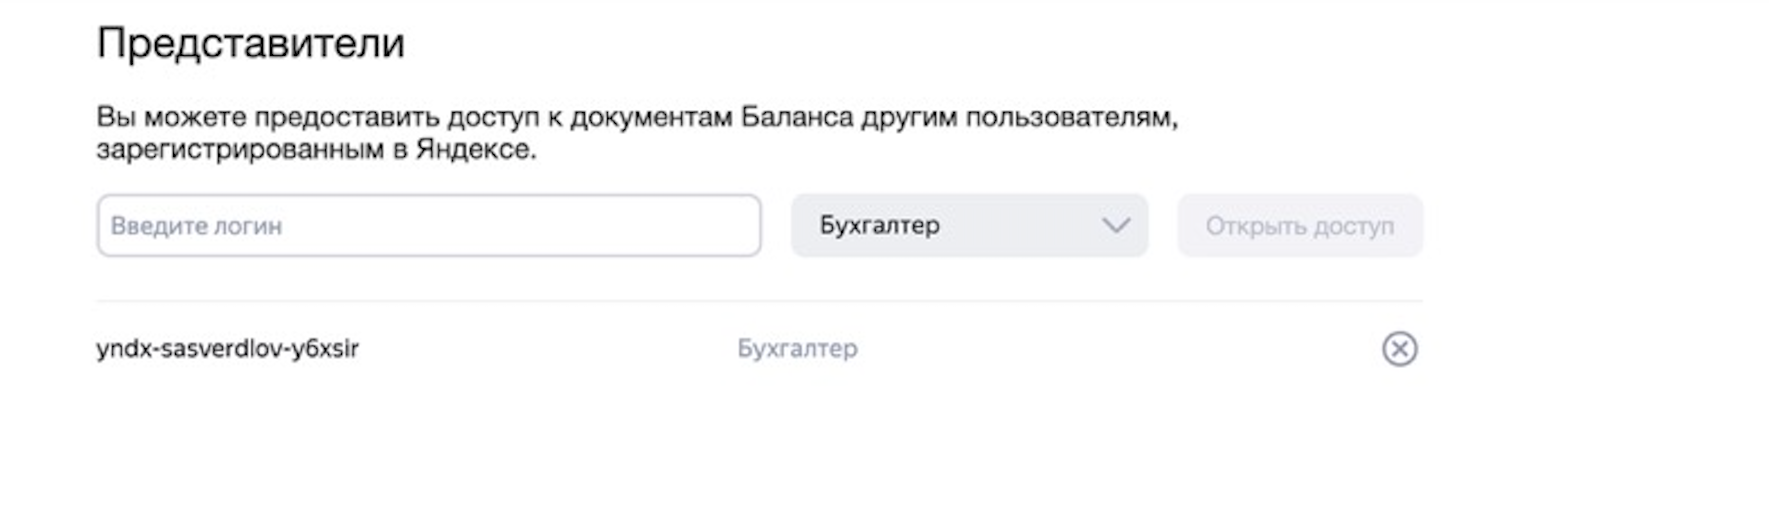Screen dimensions: 1769x516
Task: Revoke access for the listed accountant
Action: click(x=1399, y=349)
